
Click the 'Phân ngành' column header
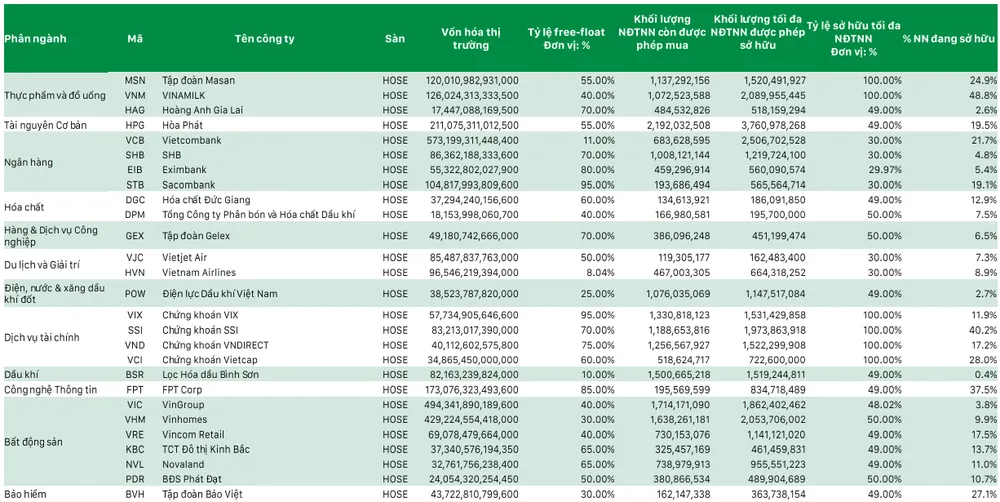click(35, 39)
